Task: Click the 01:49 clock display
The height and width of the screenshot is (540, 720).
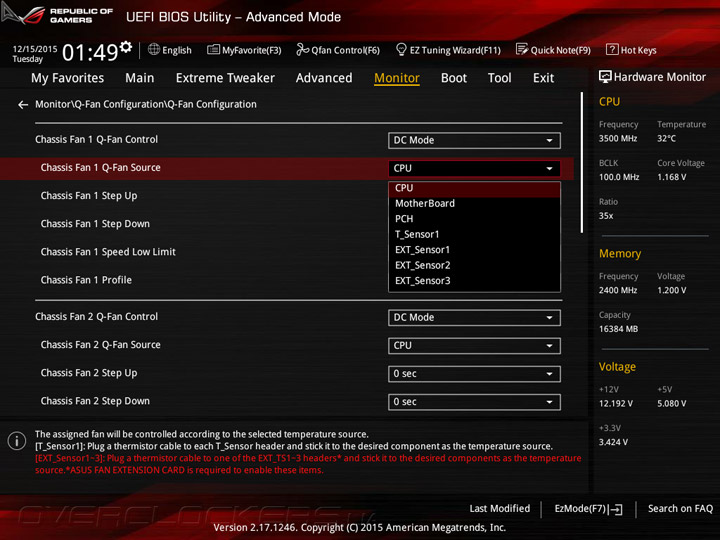Action: (90, 52)
